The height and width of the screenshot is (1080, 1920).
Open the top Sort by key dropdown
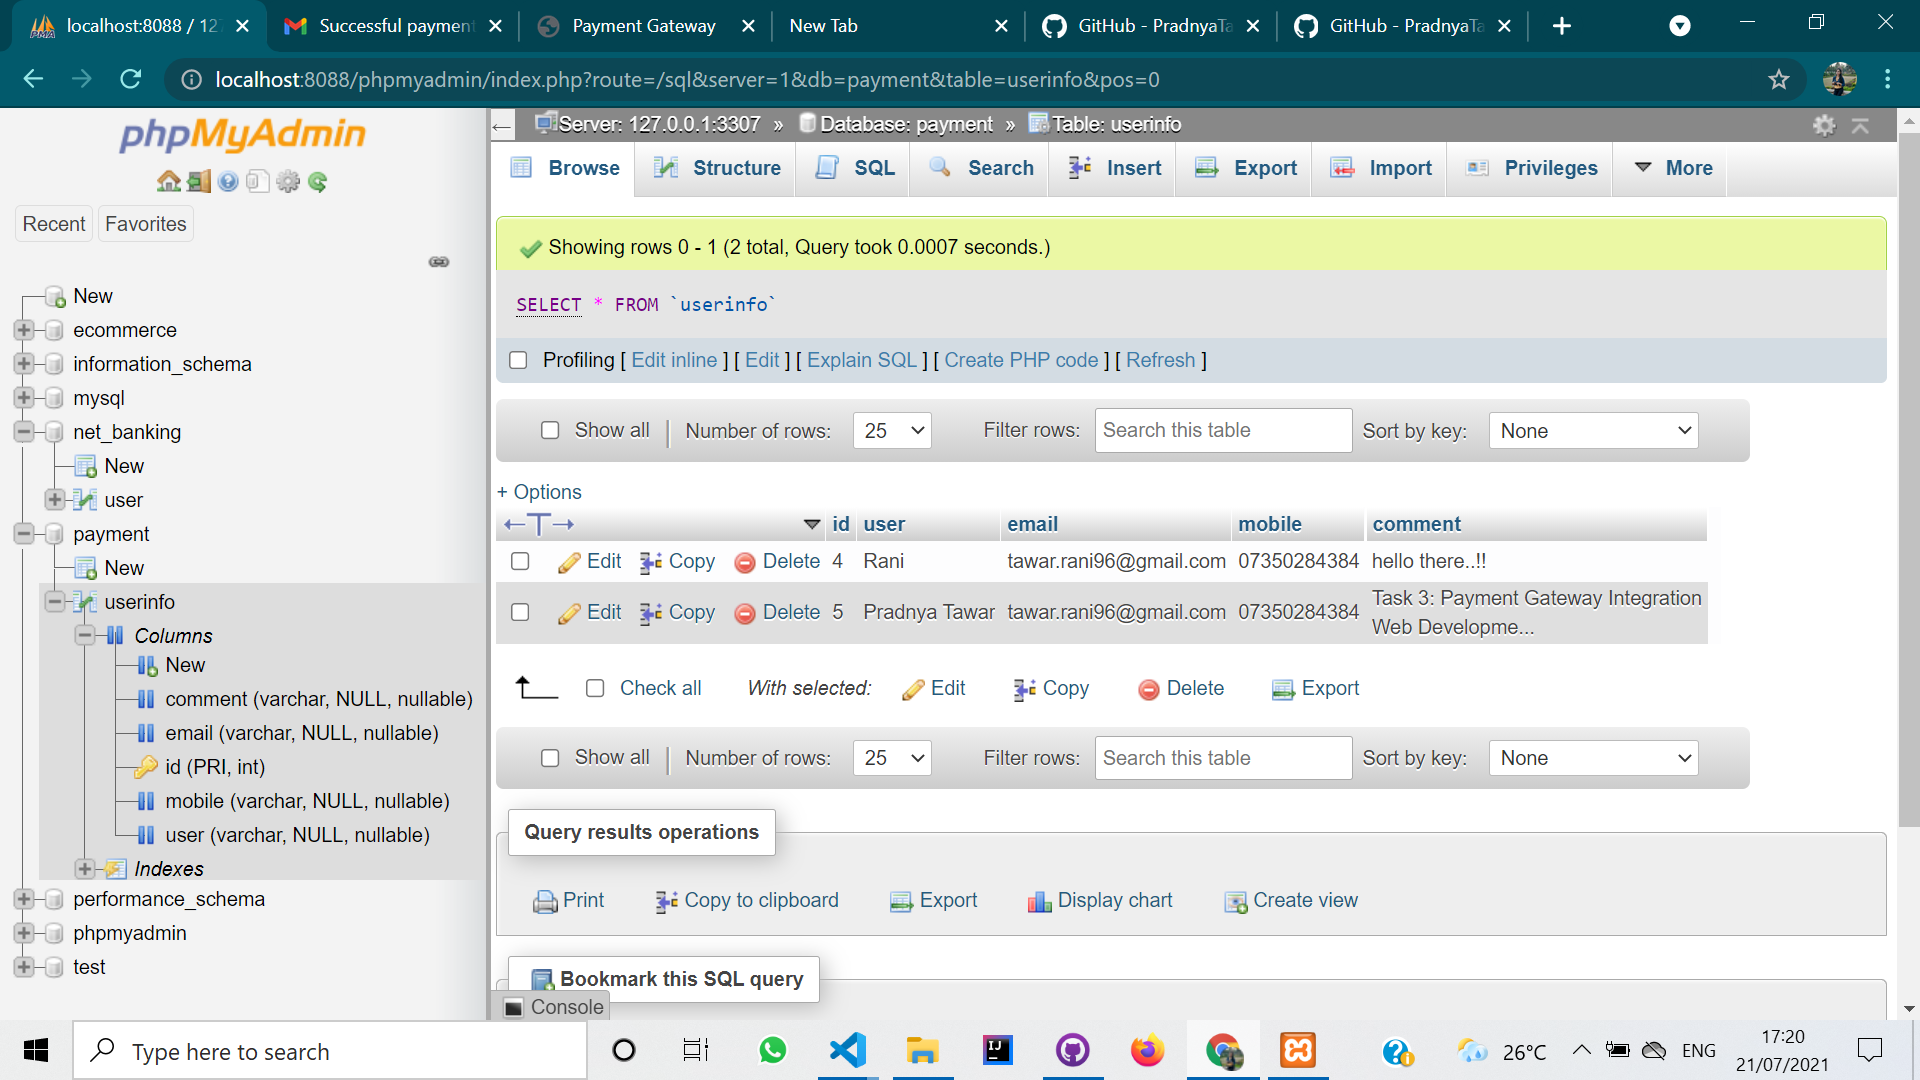[x=1592, y=430]
